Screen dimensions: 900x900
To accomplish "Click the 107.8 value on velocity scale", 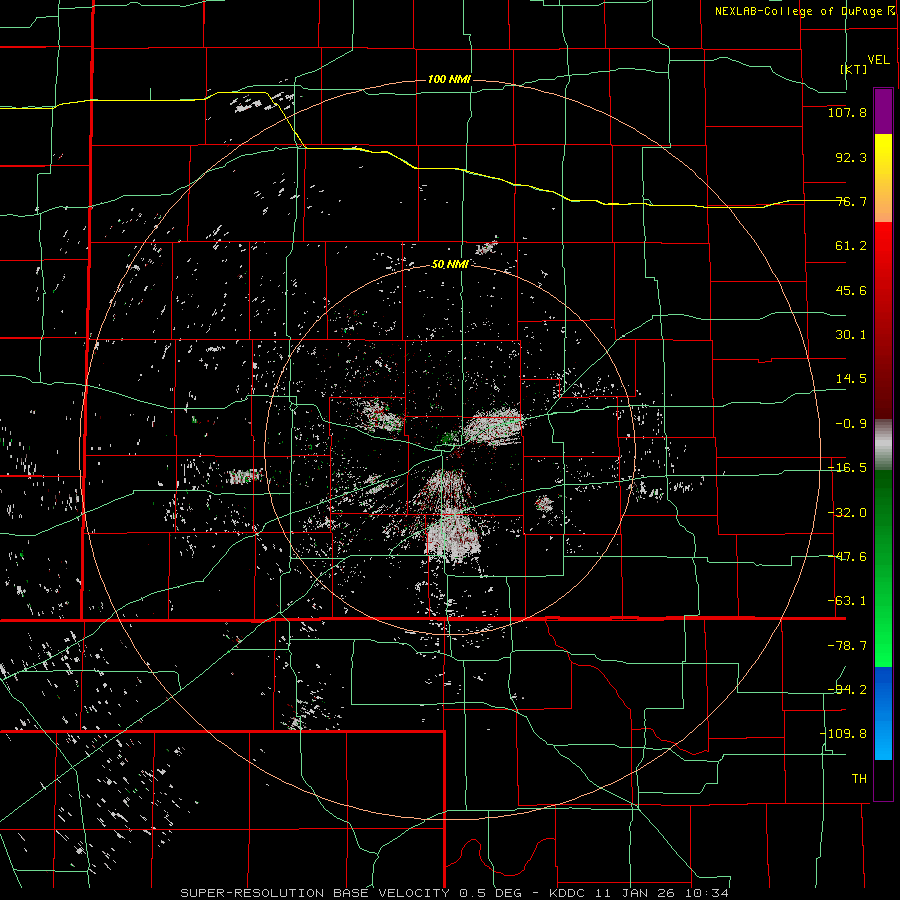I will point(847,112).
